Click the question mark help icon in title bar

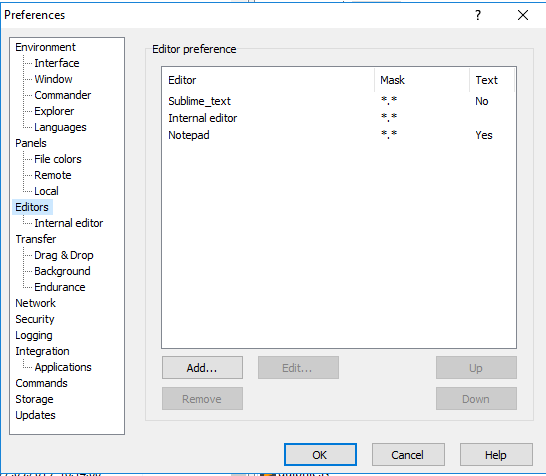click(478, 15)
